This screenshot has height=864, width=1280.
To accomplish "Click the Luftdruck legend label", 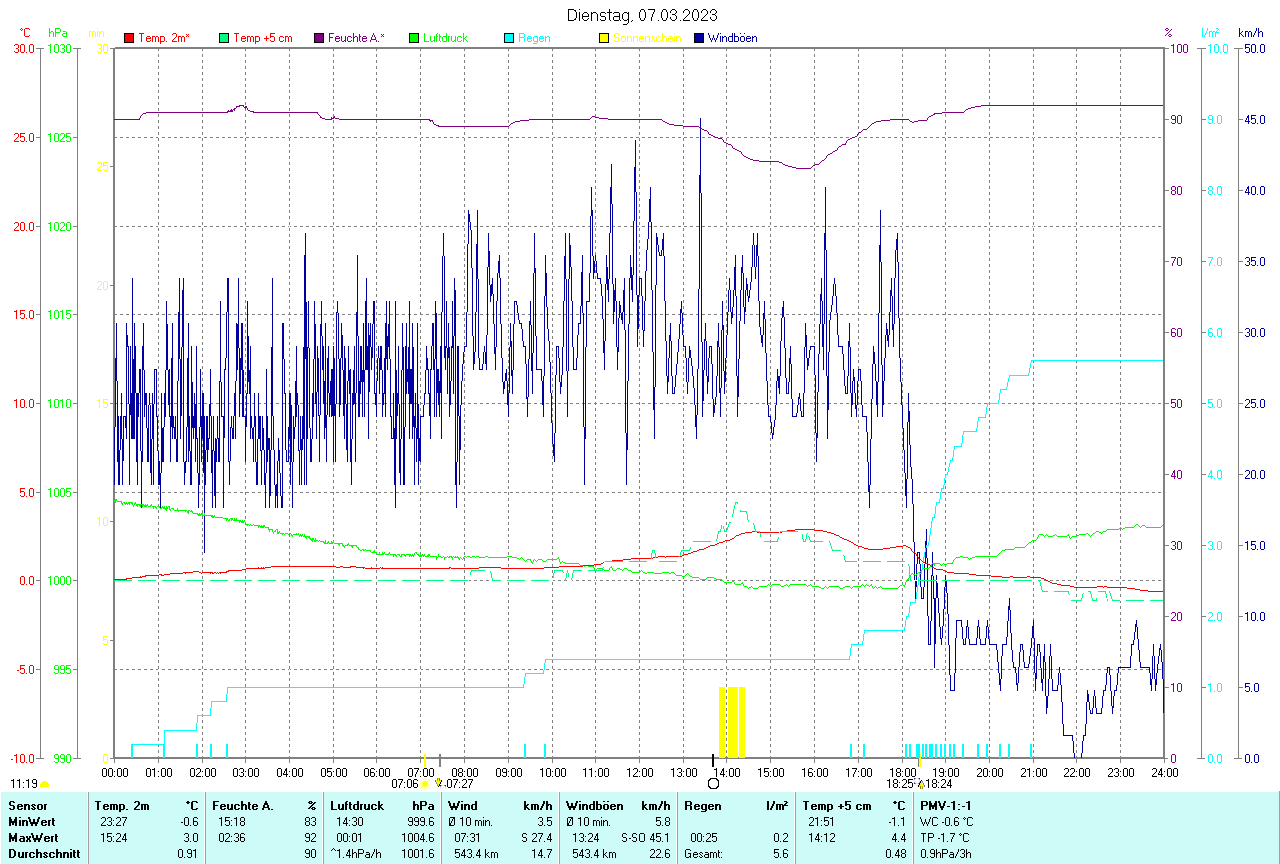I will tap(446, 38).
